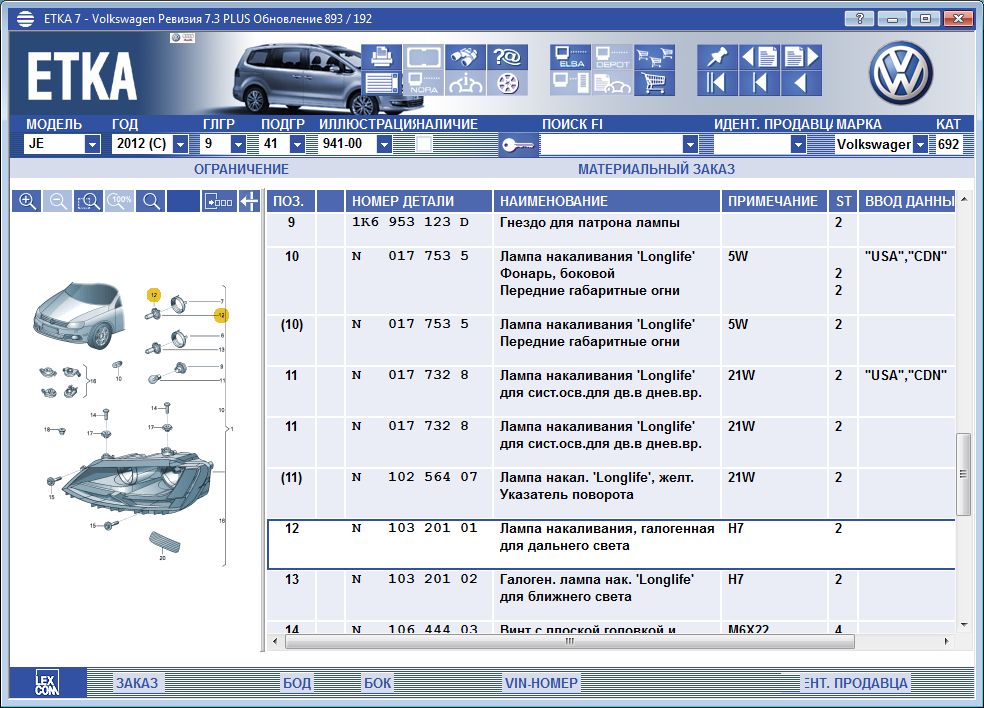The height and width of the screenshot is (708, 984).
Task: Click the НАИМЕНОВАНИЕ column header
Action: [x=606, y=201]
